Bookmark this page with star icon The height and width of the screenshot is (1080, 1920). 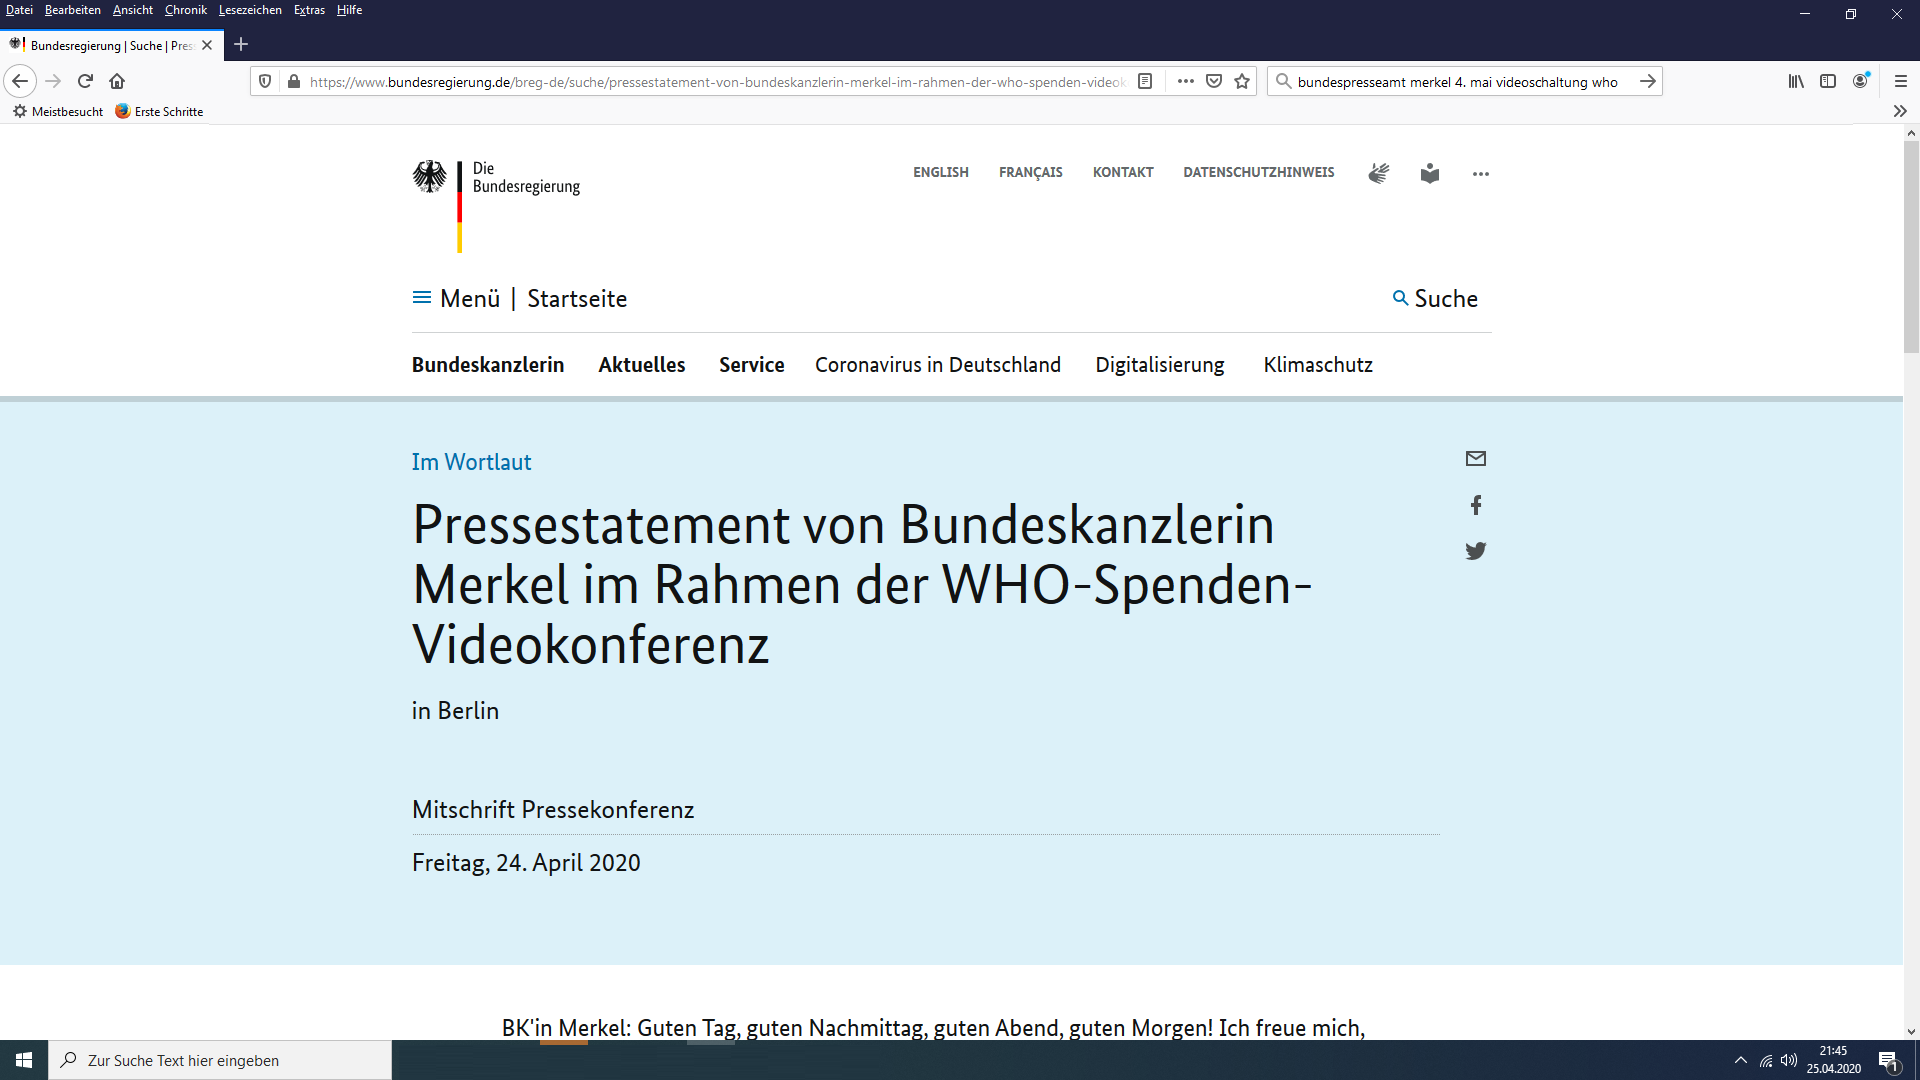[x=1242, y=82]
